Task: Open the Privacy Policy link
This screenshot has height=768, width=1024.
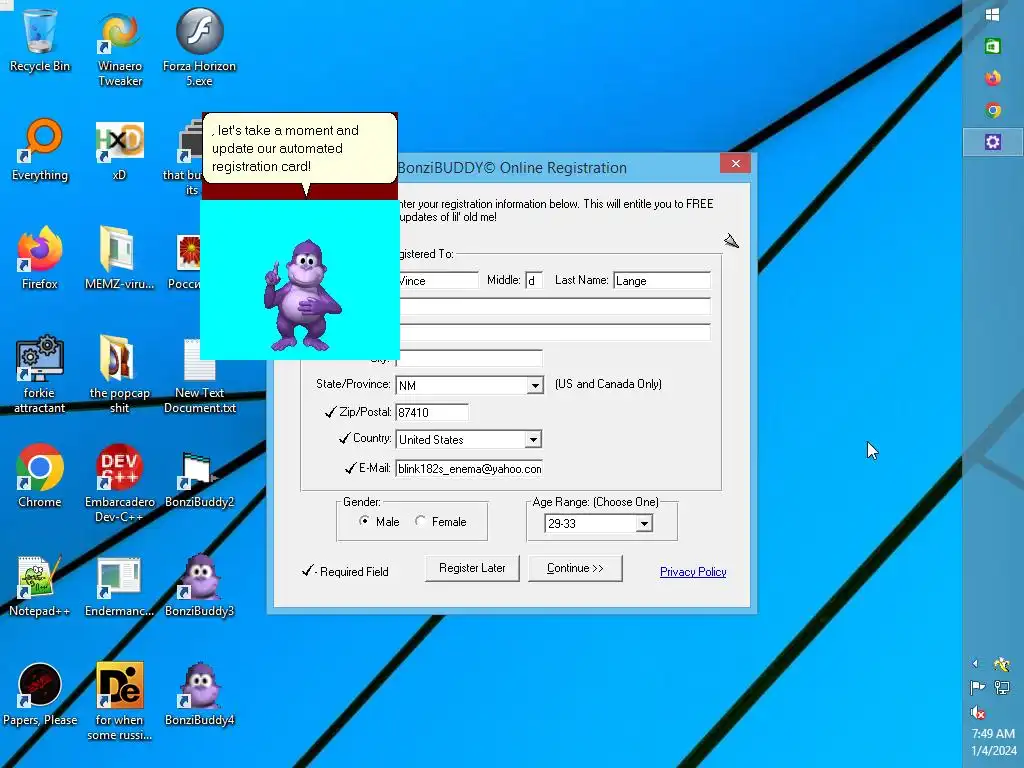Action: tap(693, 572)
